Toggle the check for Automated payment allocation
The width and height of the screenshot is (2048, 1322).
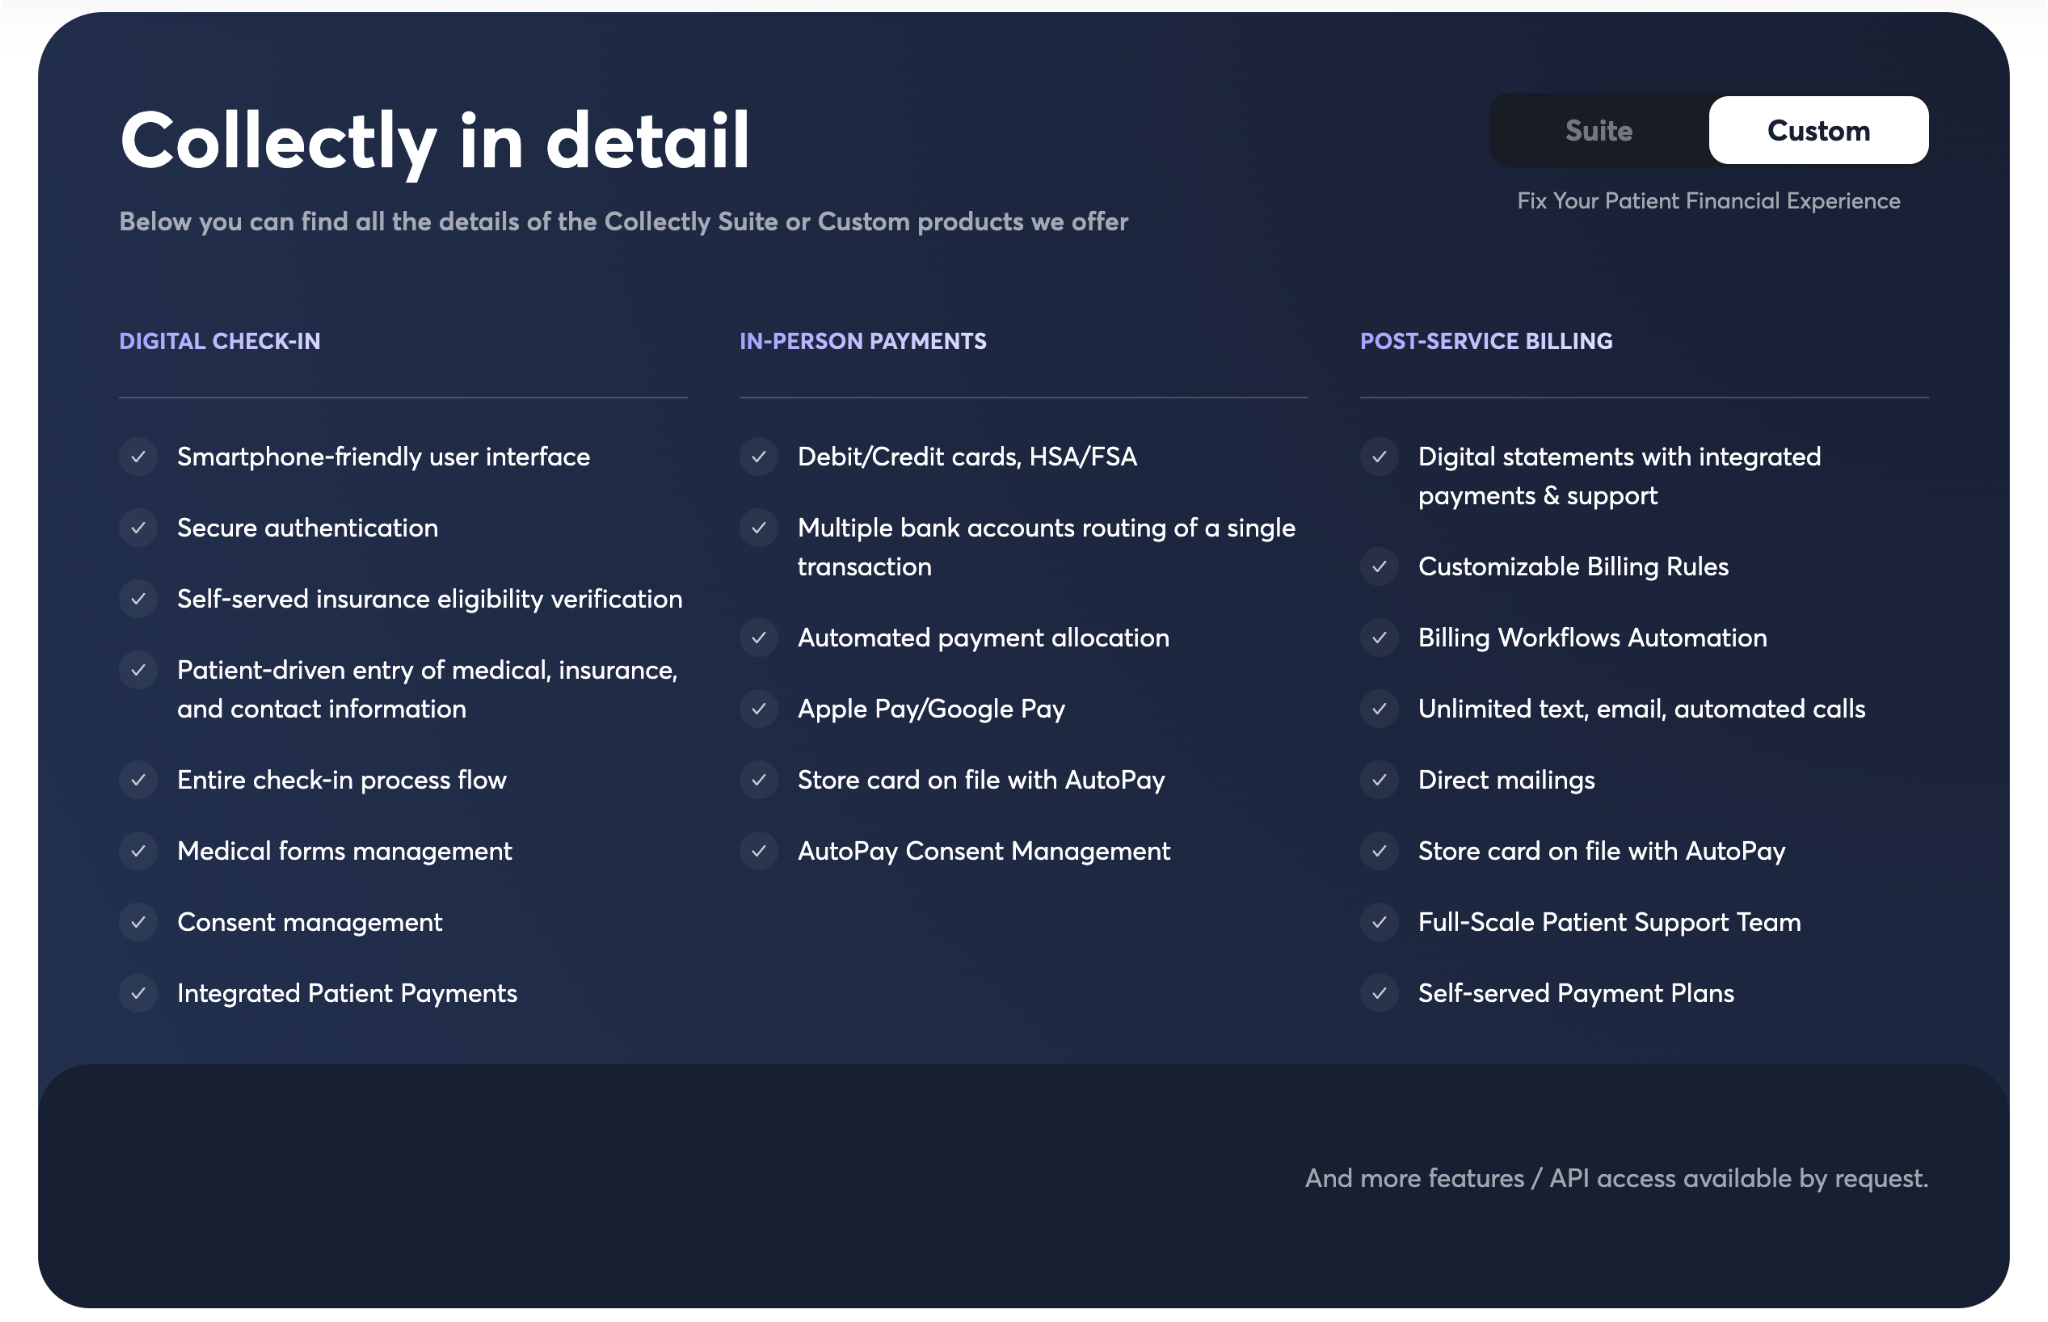point(760,637)
